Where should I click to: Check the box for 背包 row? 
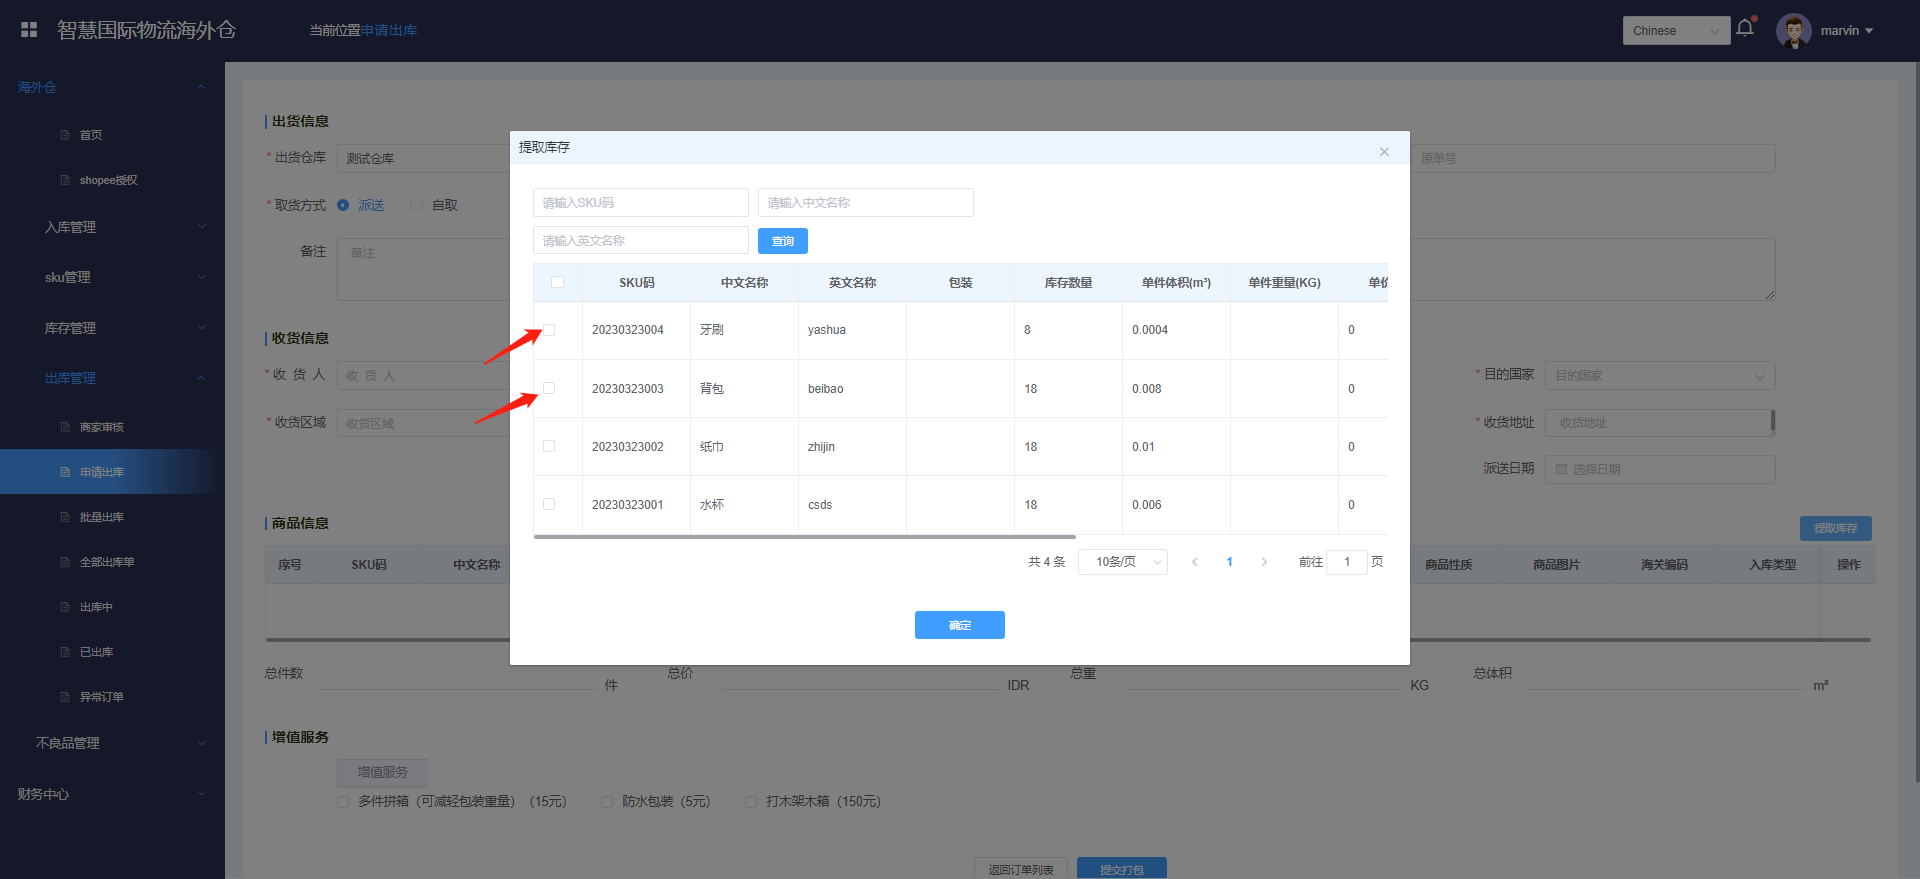[x=549, y=388]
